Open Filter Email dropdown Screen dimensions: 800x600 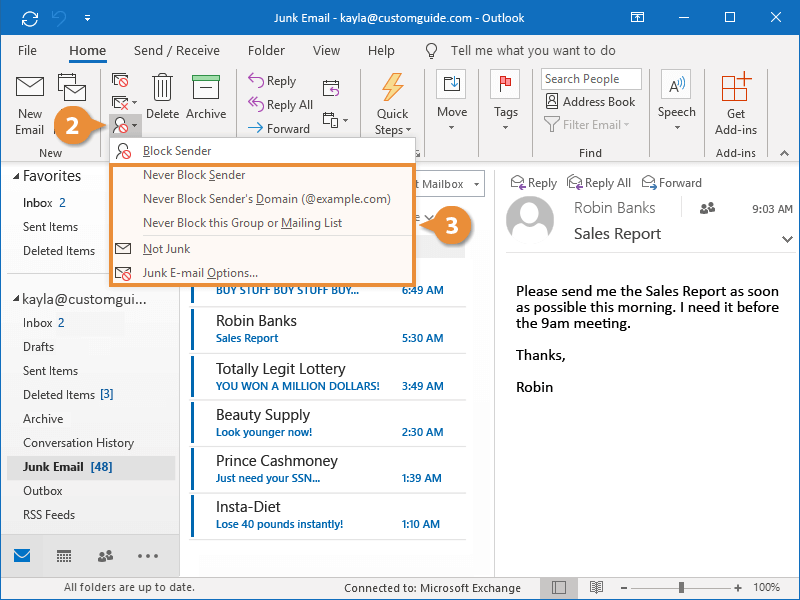click(x=587, y=124)
